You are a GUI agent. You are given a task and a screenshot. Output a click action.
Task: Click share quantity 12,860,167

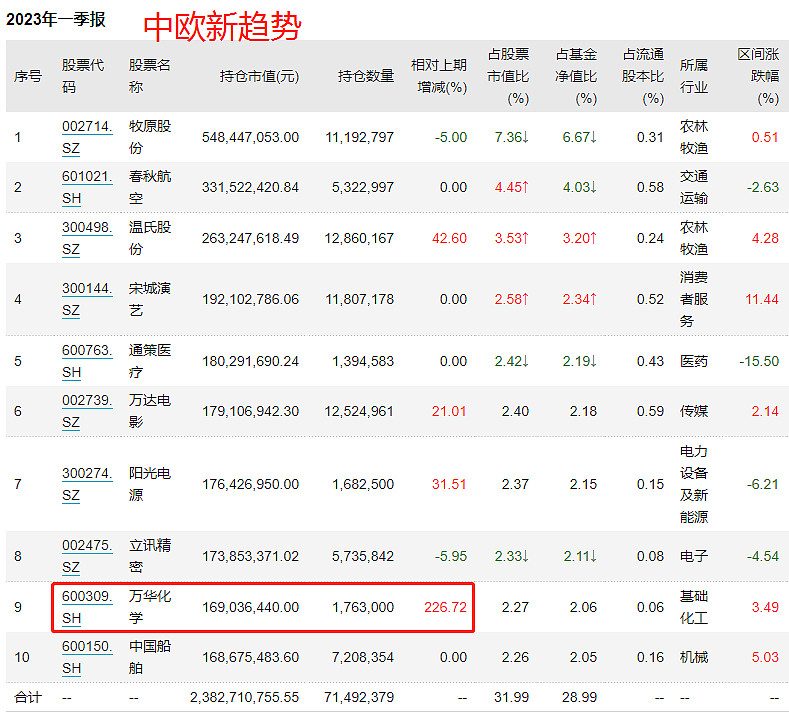359,238
